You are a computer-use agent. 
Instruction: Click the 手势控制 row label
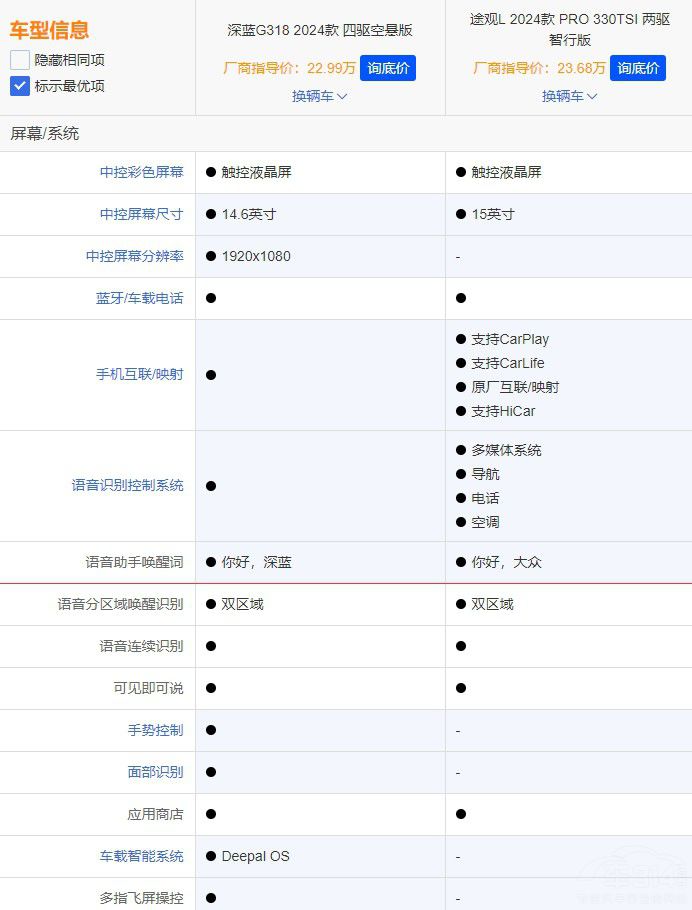(x=155, y=730)
